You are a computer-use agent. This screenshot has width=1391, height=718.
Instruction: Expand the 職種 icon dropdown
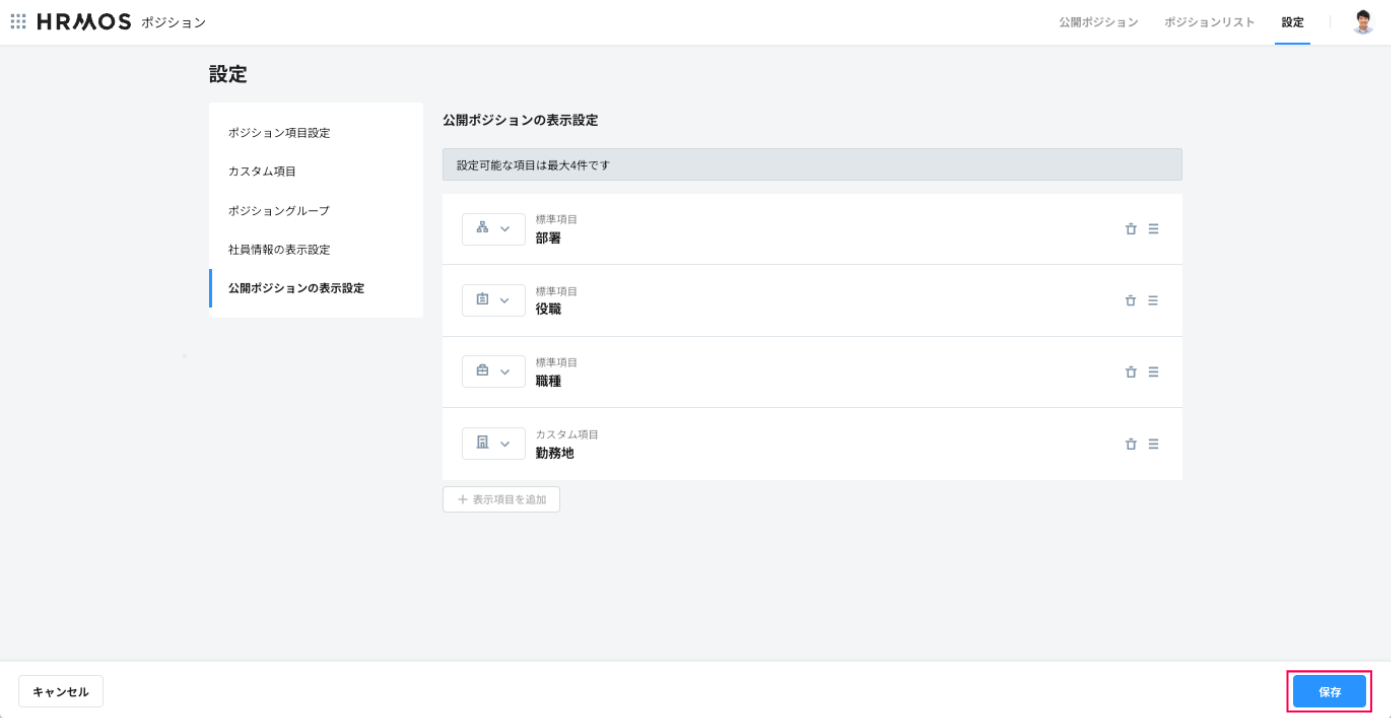pos(493,372)
